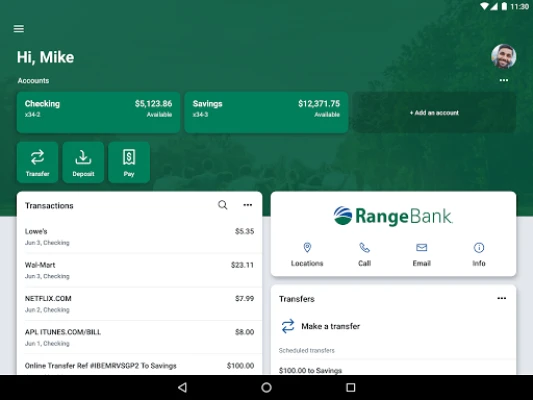Open the NETFLIX.COM transaction
Viewport: 533px width, 400px height.
click(x=139, y=304)
